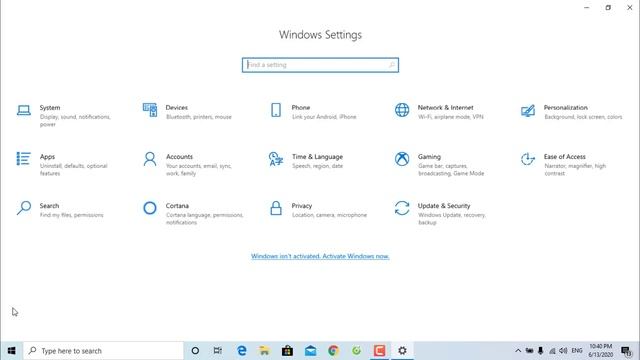This screenshot has width=640, height=360.
Task: Open Cortana settings
Action: point(193,213)
